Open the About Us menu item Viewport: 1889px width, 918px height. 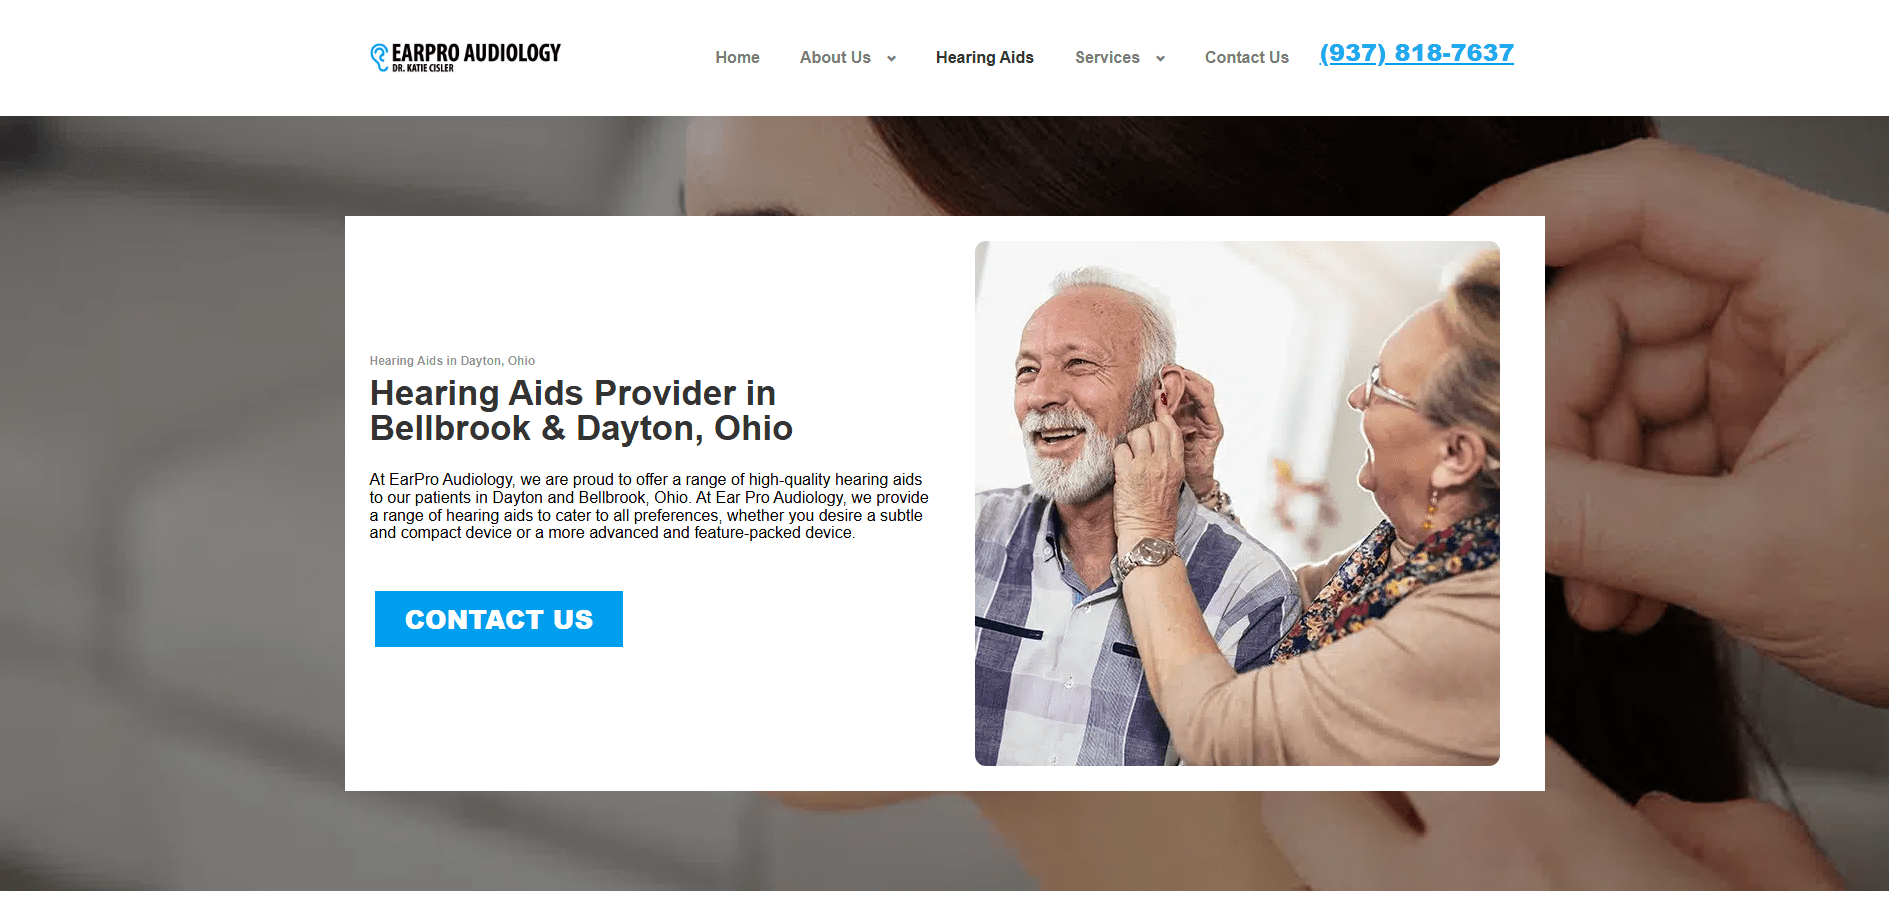835,57
